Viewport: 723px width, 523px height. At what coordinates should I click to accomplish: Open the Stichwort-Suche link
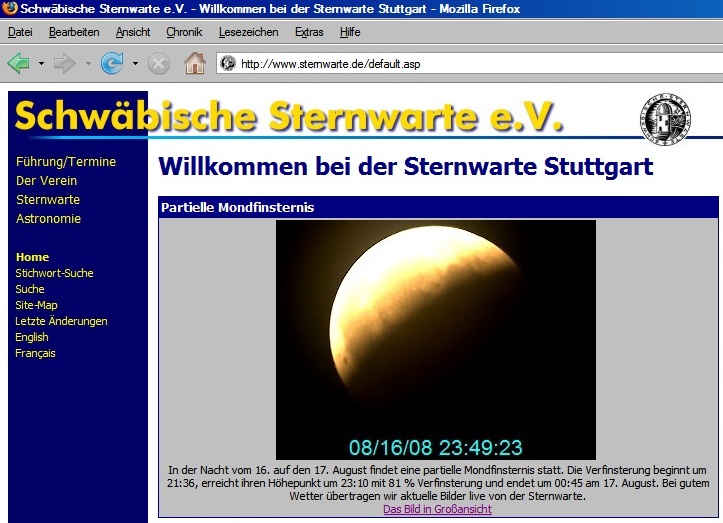[x=54, y=273]
